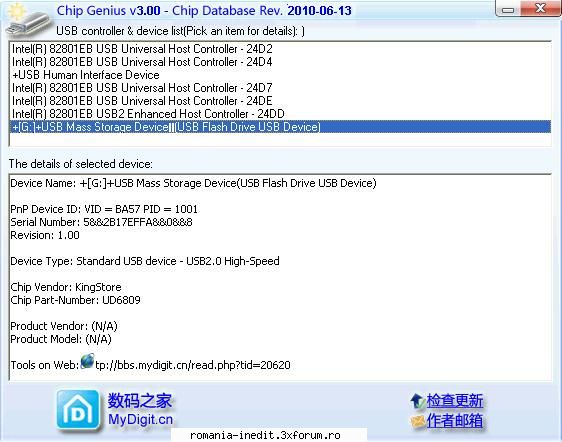Open the 作者邮箱 author email link

(x=454, y=421)
